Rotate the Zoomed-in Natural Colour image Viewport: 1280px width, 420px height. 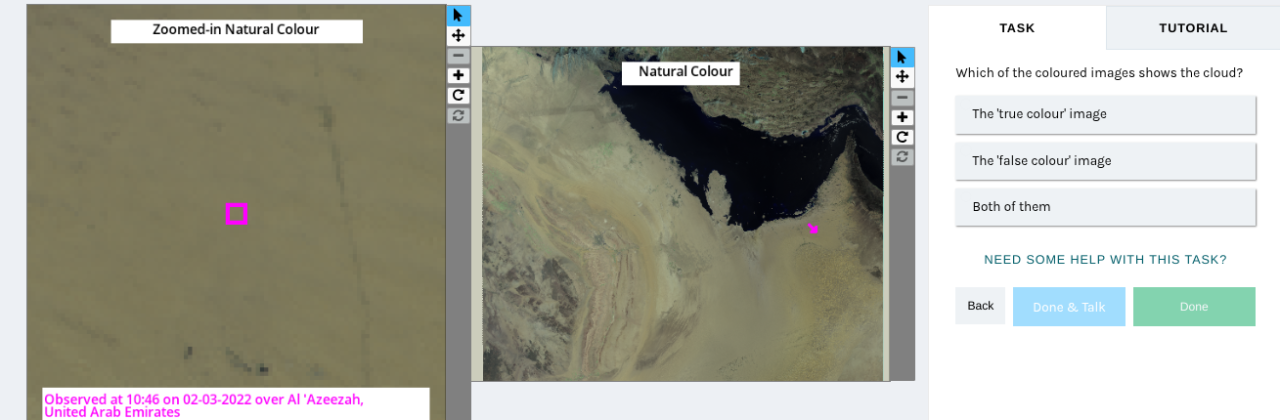(458, 95)
